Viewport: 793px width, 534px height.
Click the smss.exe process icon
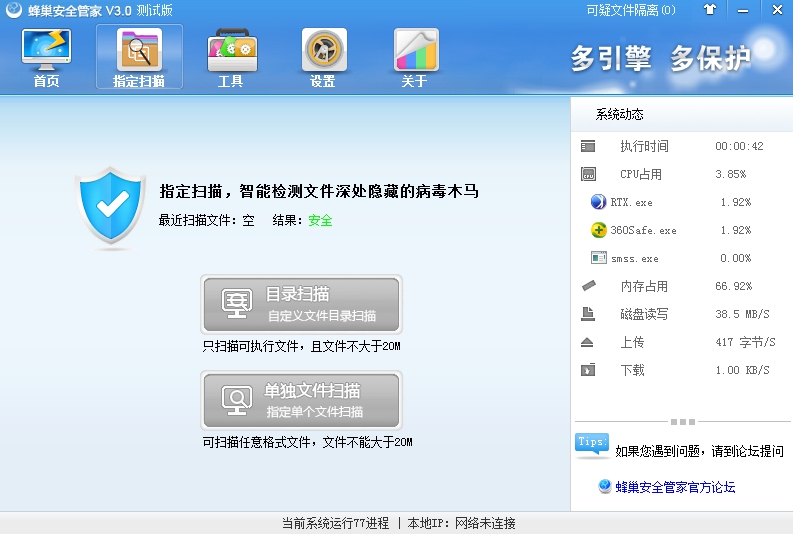tap(599, 258)
